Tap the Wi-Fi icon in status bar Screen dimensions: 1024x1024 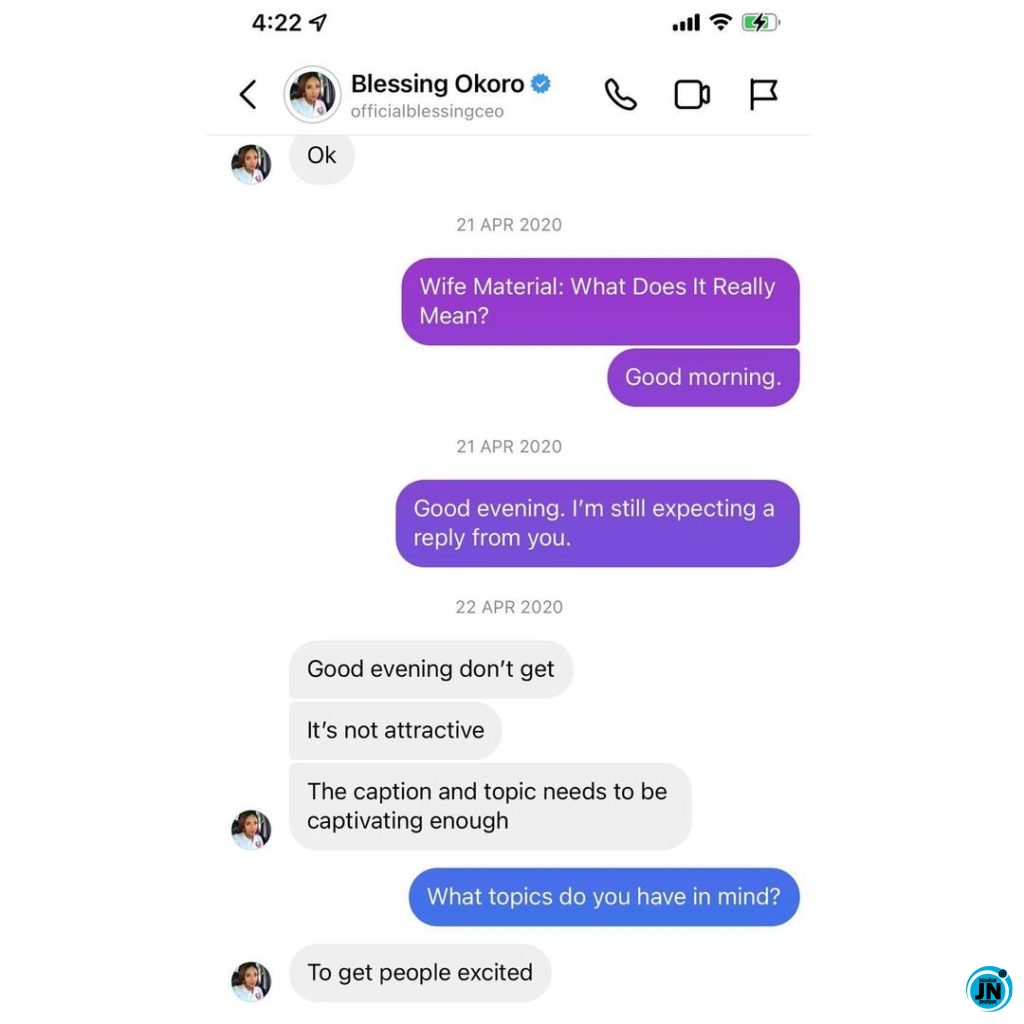pos(720,23)
